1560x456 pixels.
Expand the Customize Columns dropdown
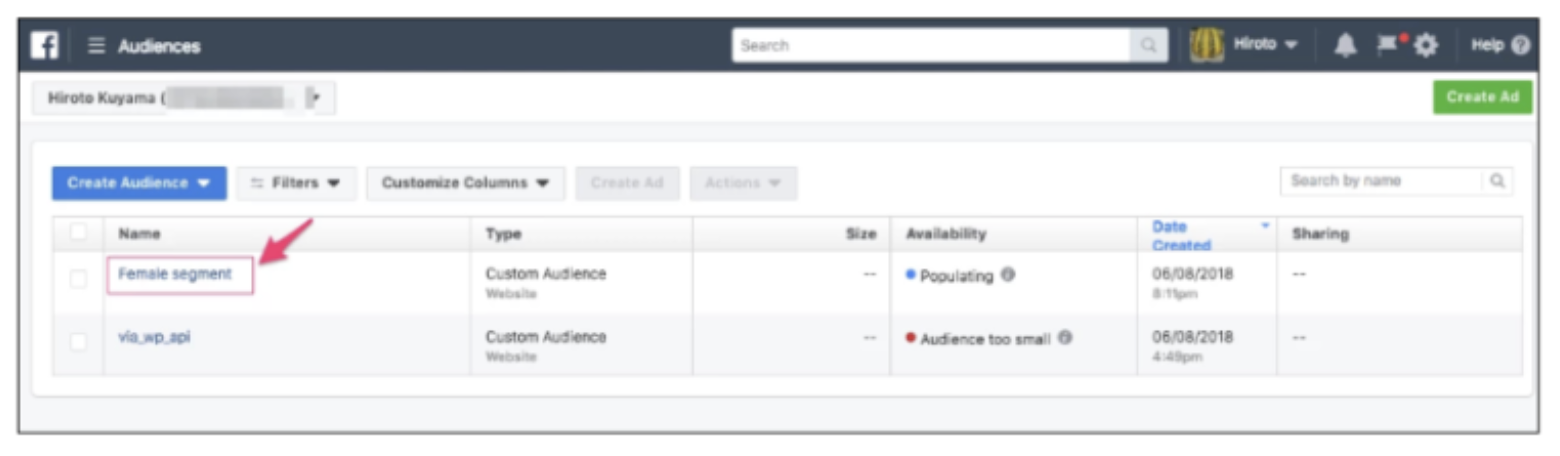pyautogui.click(x=465, y=183)
